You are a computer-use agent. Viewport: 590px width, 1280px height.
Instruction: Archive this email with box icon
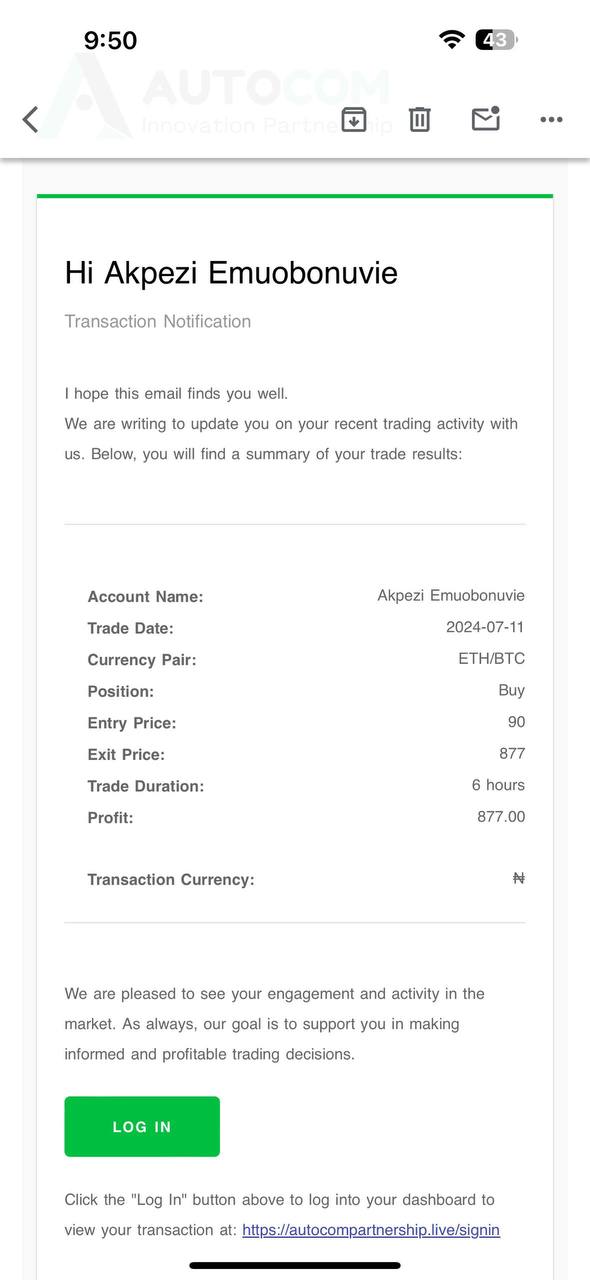point(354,119)
